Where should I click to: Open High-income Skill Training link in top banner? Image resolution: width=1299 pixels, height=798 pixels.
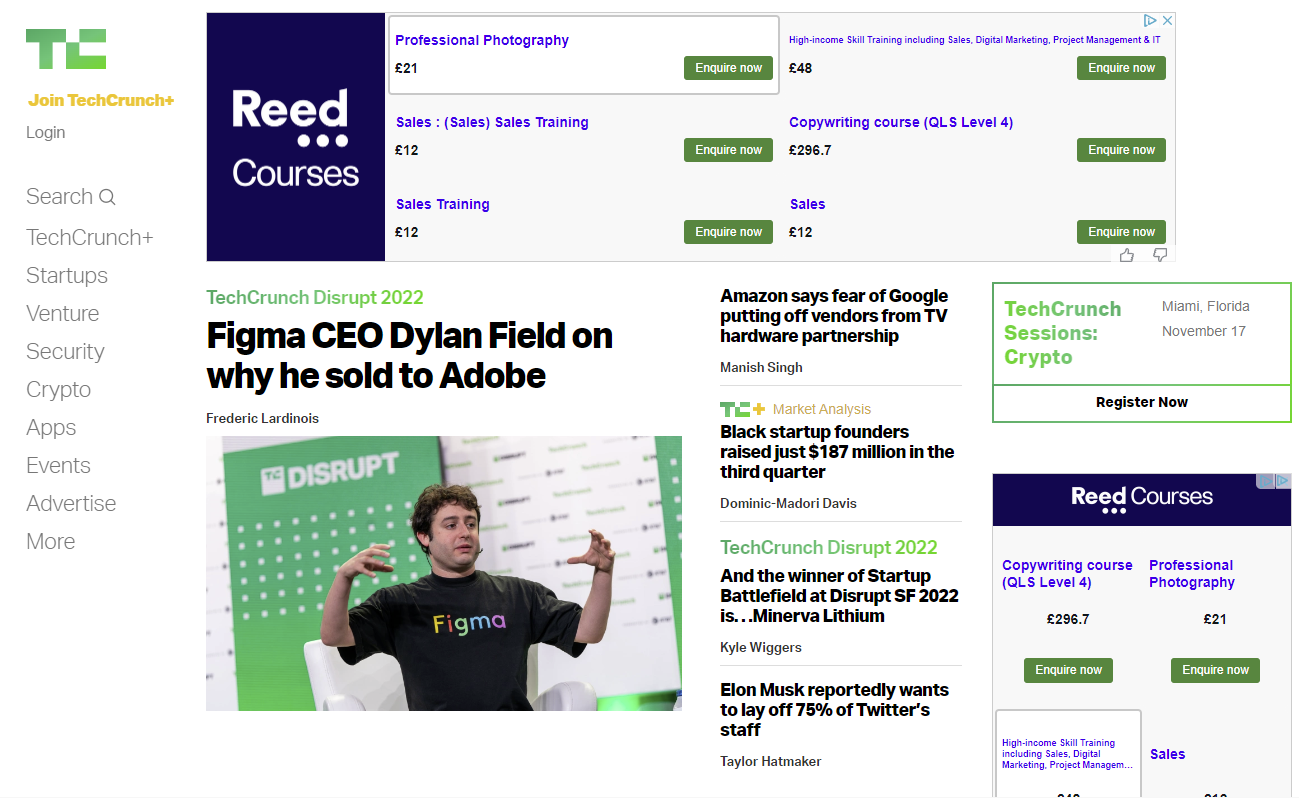click(975, 40)
